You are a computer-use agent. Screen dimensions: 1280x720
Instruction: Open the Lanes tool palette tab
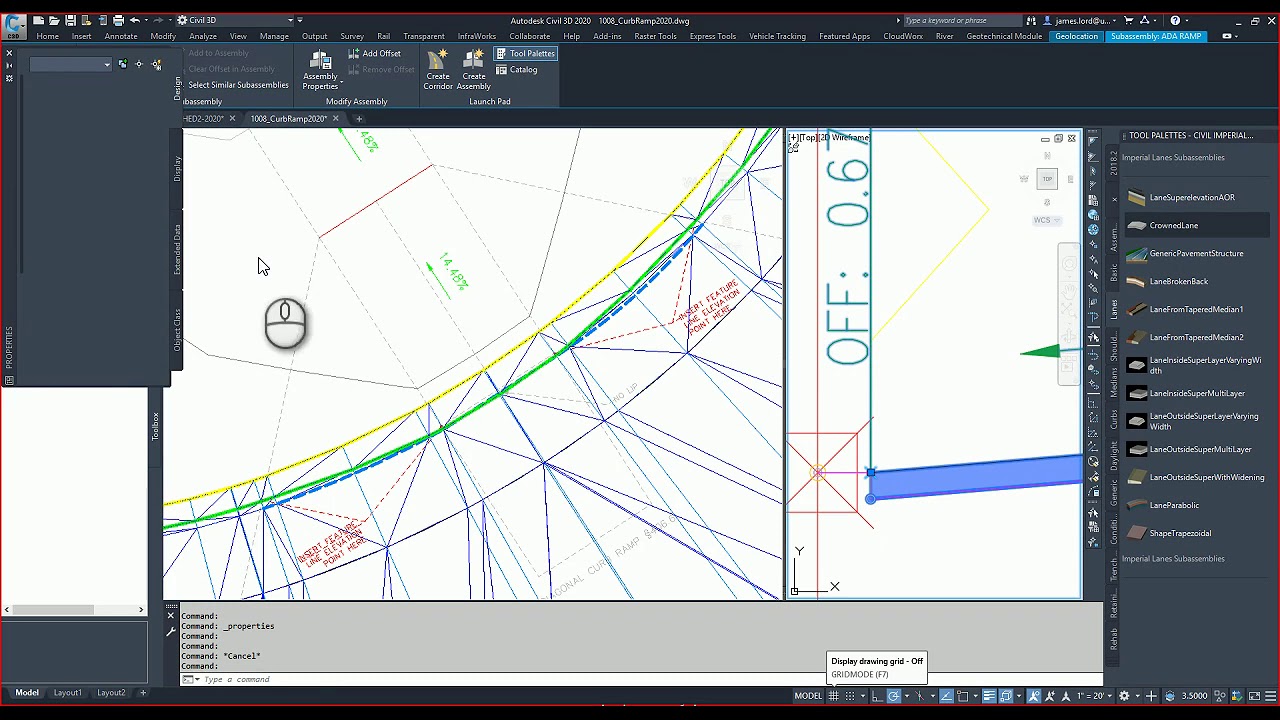click(1114, 309)
